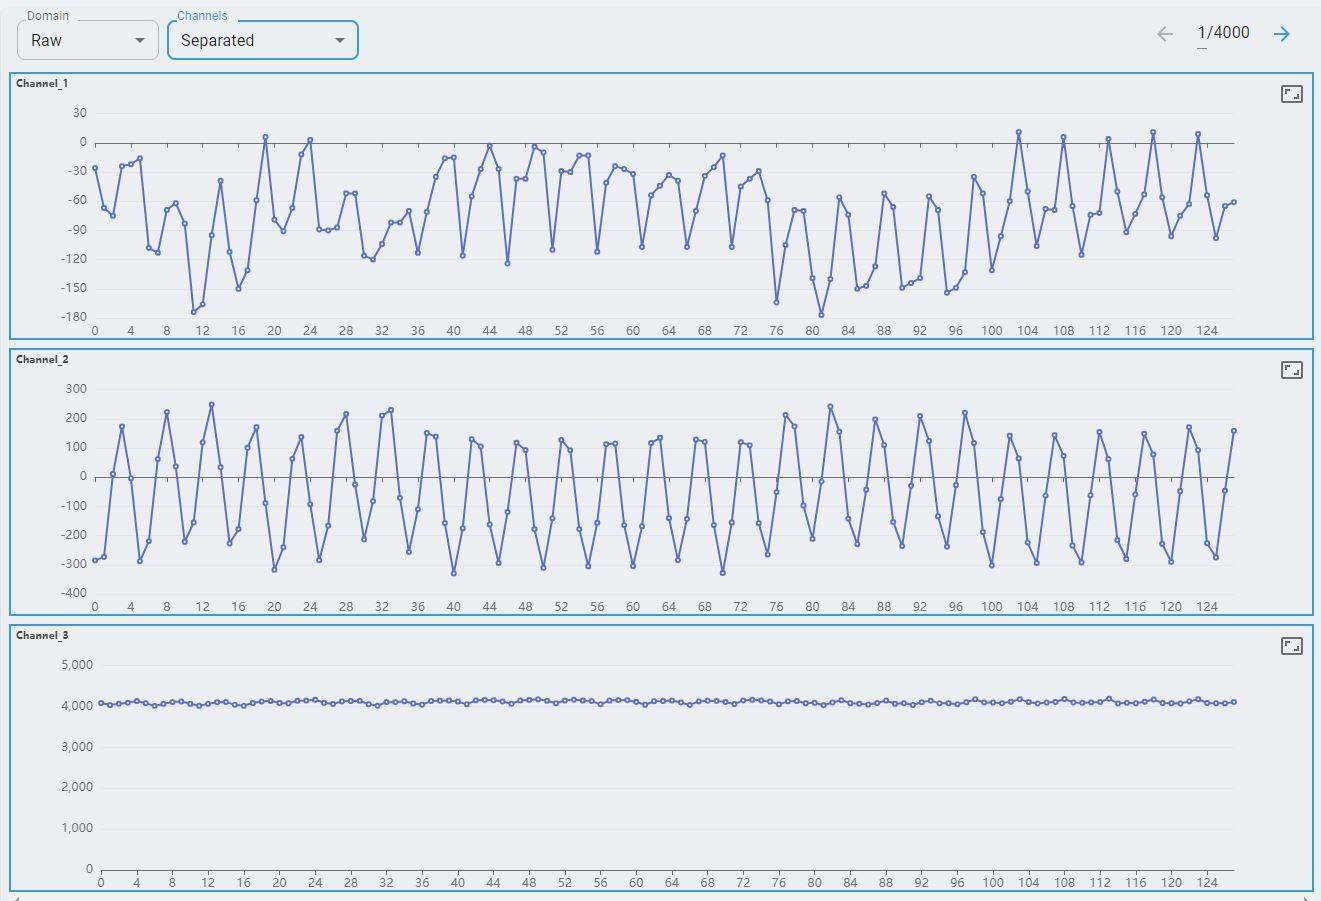The image size is (1321, 901).
Task: Click the Channel_3 chart title
Action: [42, 636]
